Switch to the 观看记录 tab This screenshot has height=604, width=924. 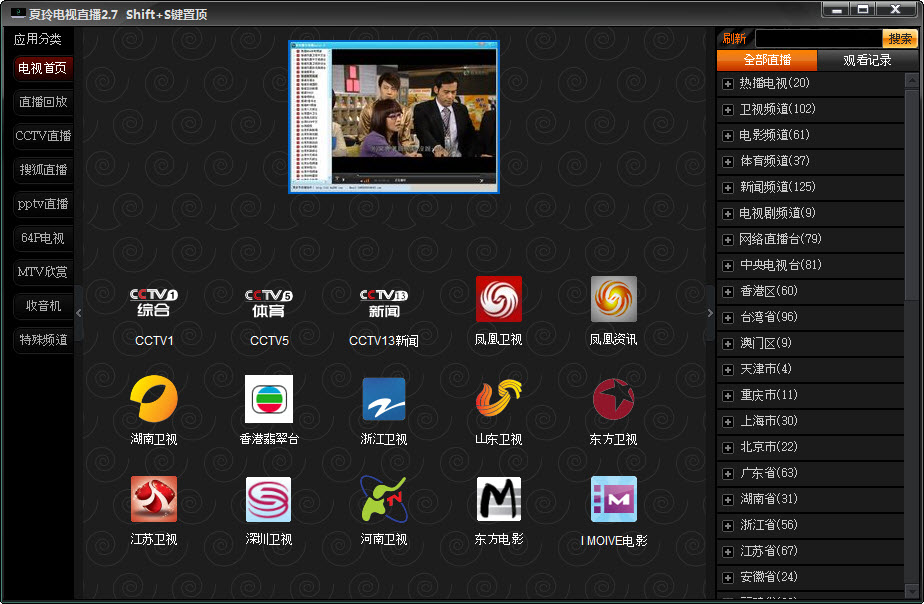[x=867, y=60]
